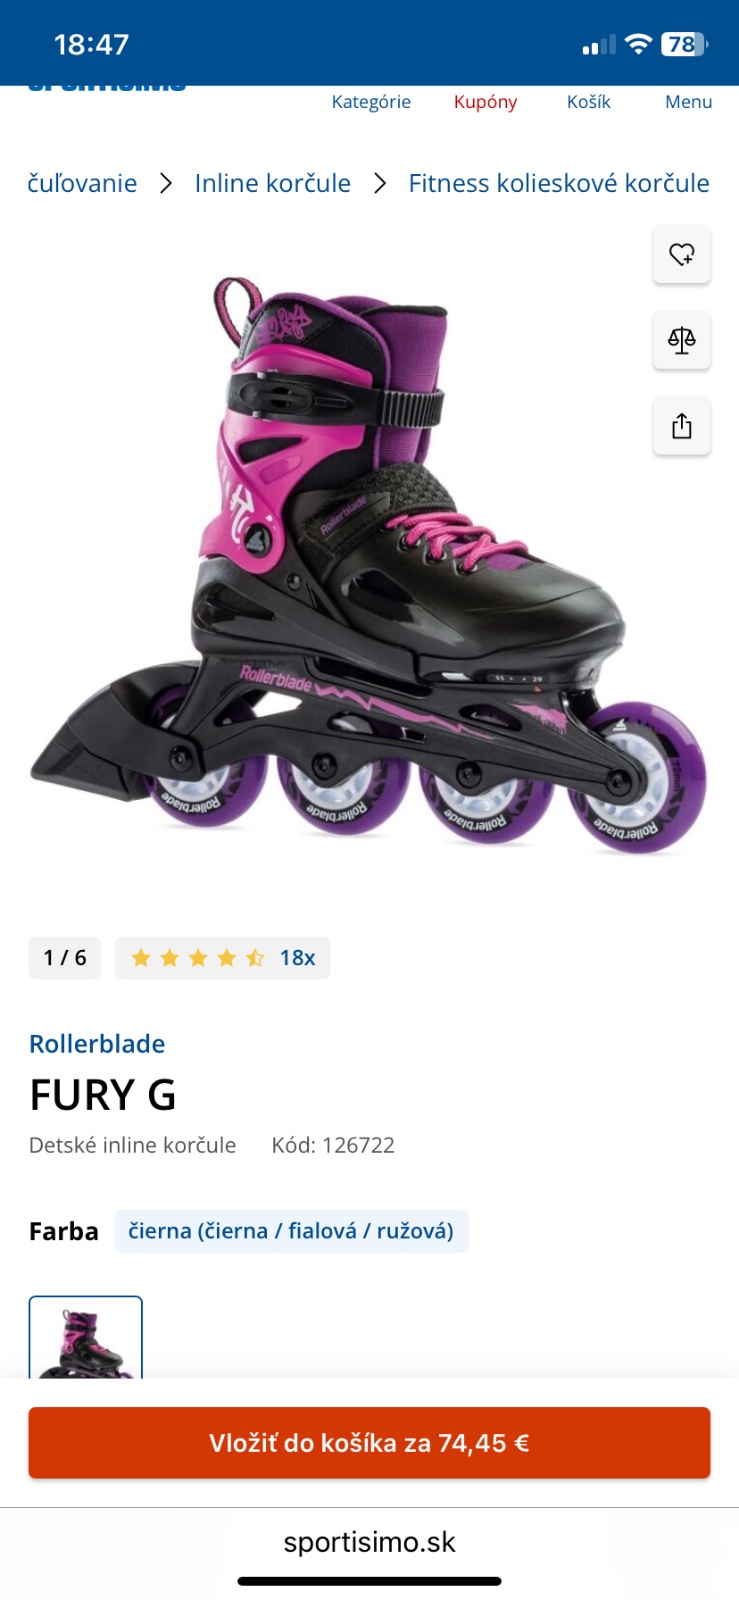Tap the battery indicator showing 78
The width and height of the screenshot is (739, 1600).
coord(684,44)
